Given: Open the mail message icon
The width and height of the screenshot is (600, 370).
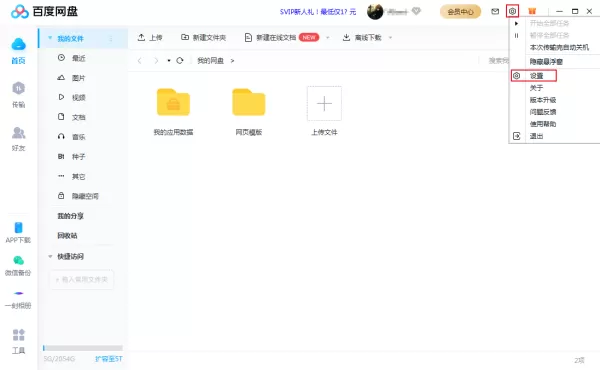Looking at the screenshot, I should [495, 11].
